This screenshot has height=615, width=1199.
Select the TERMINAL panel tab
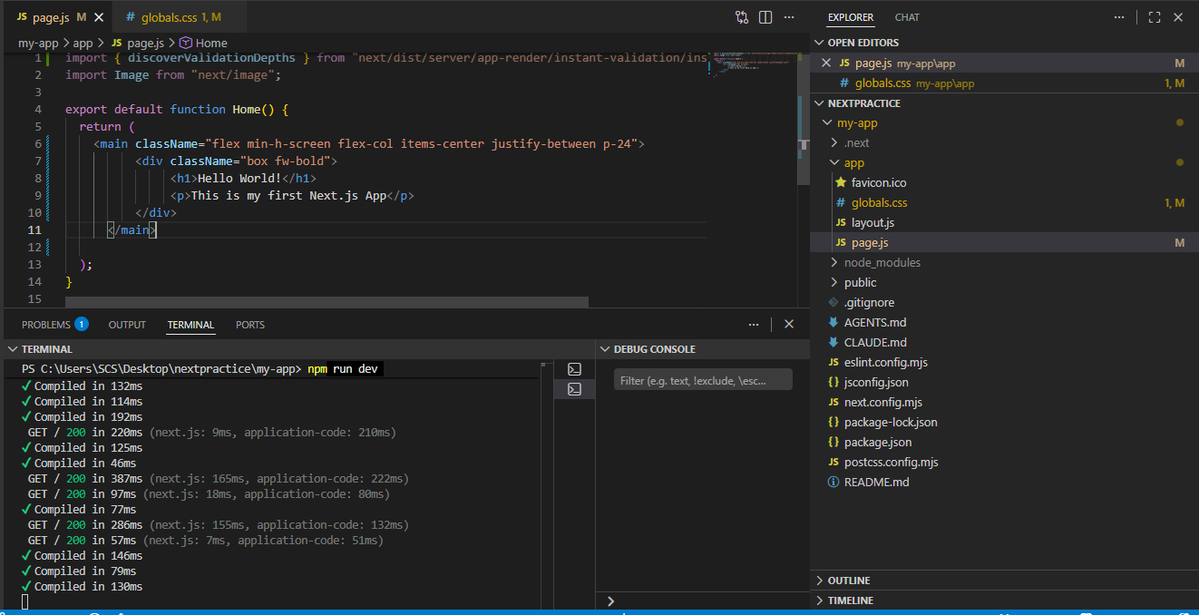191,324
